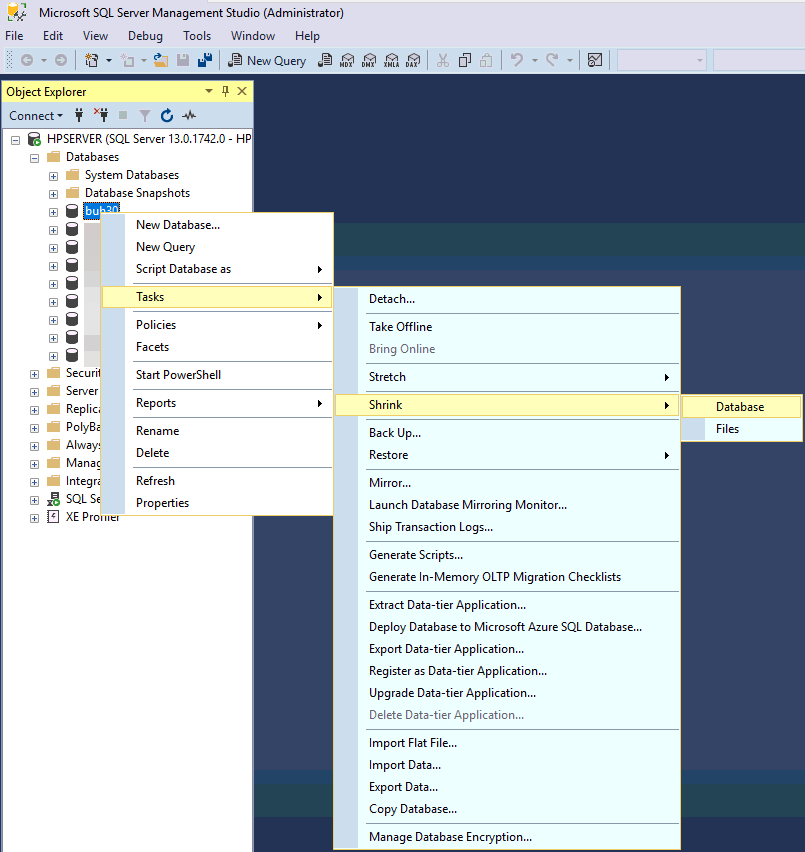The width and height of the screenshot is (805, 852).
Task: Open a new XMLA query
Action: (391, 60)
